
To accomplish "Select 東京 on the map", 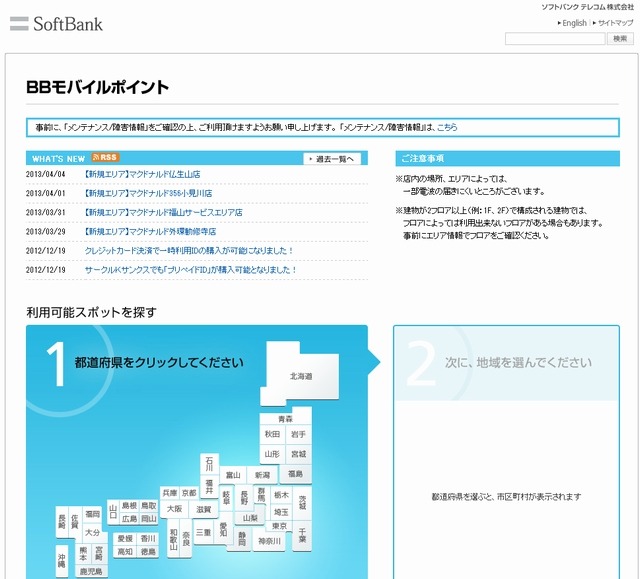I will point(280,526).
